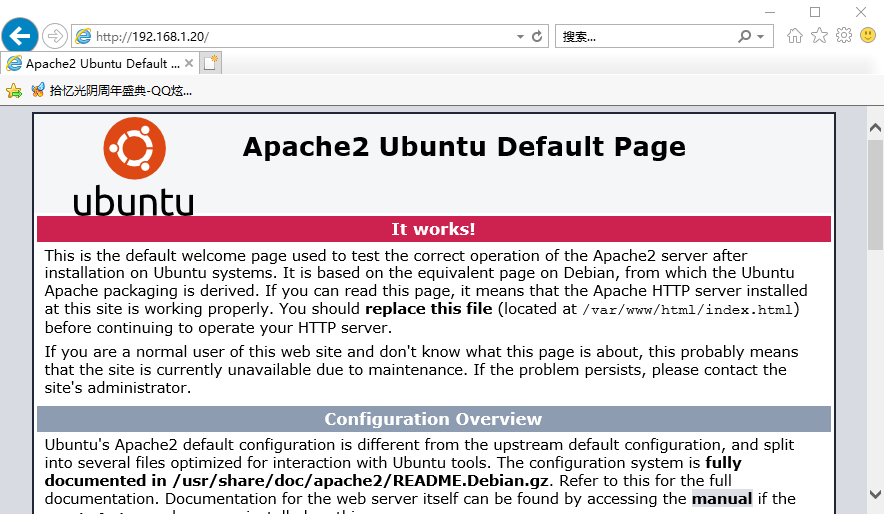Click the magnifying glass search icon
The height and width of the screenshot is (514, 884).
pyautogui.click(x=744, y=37)
